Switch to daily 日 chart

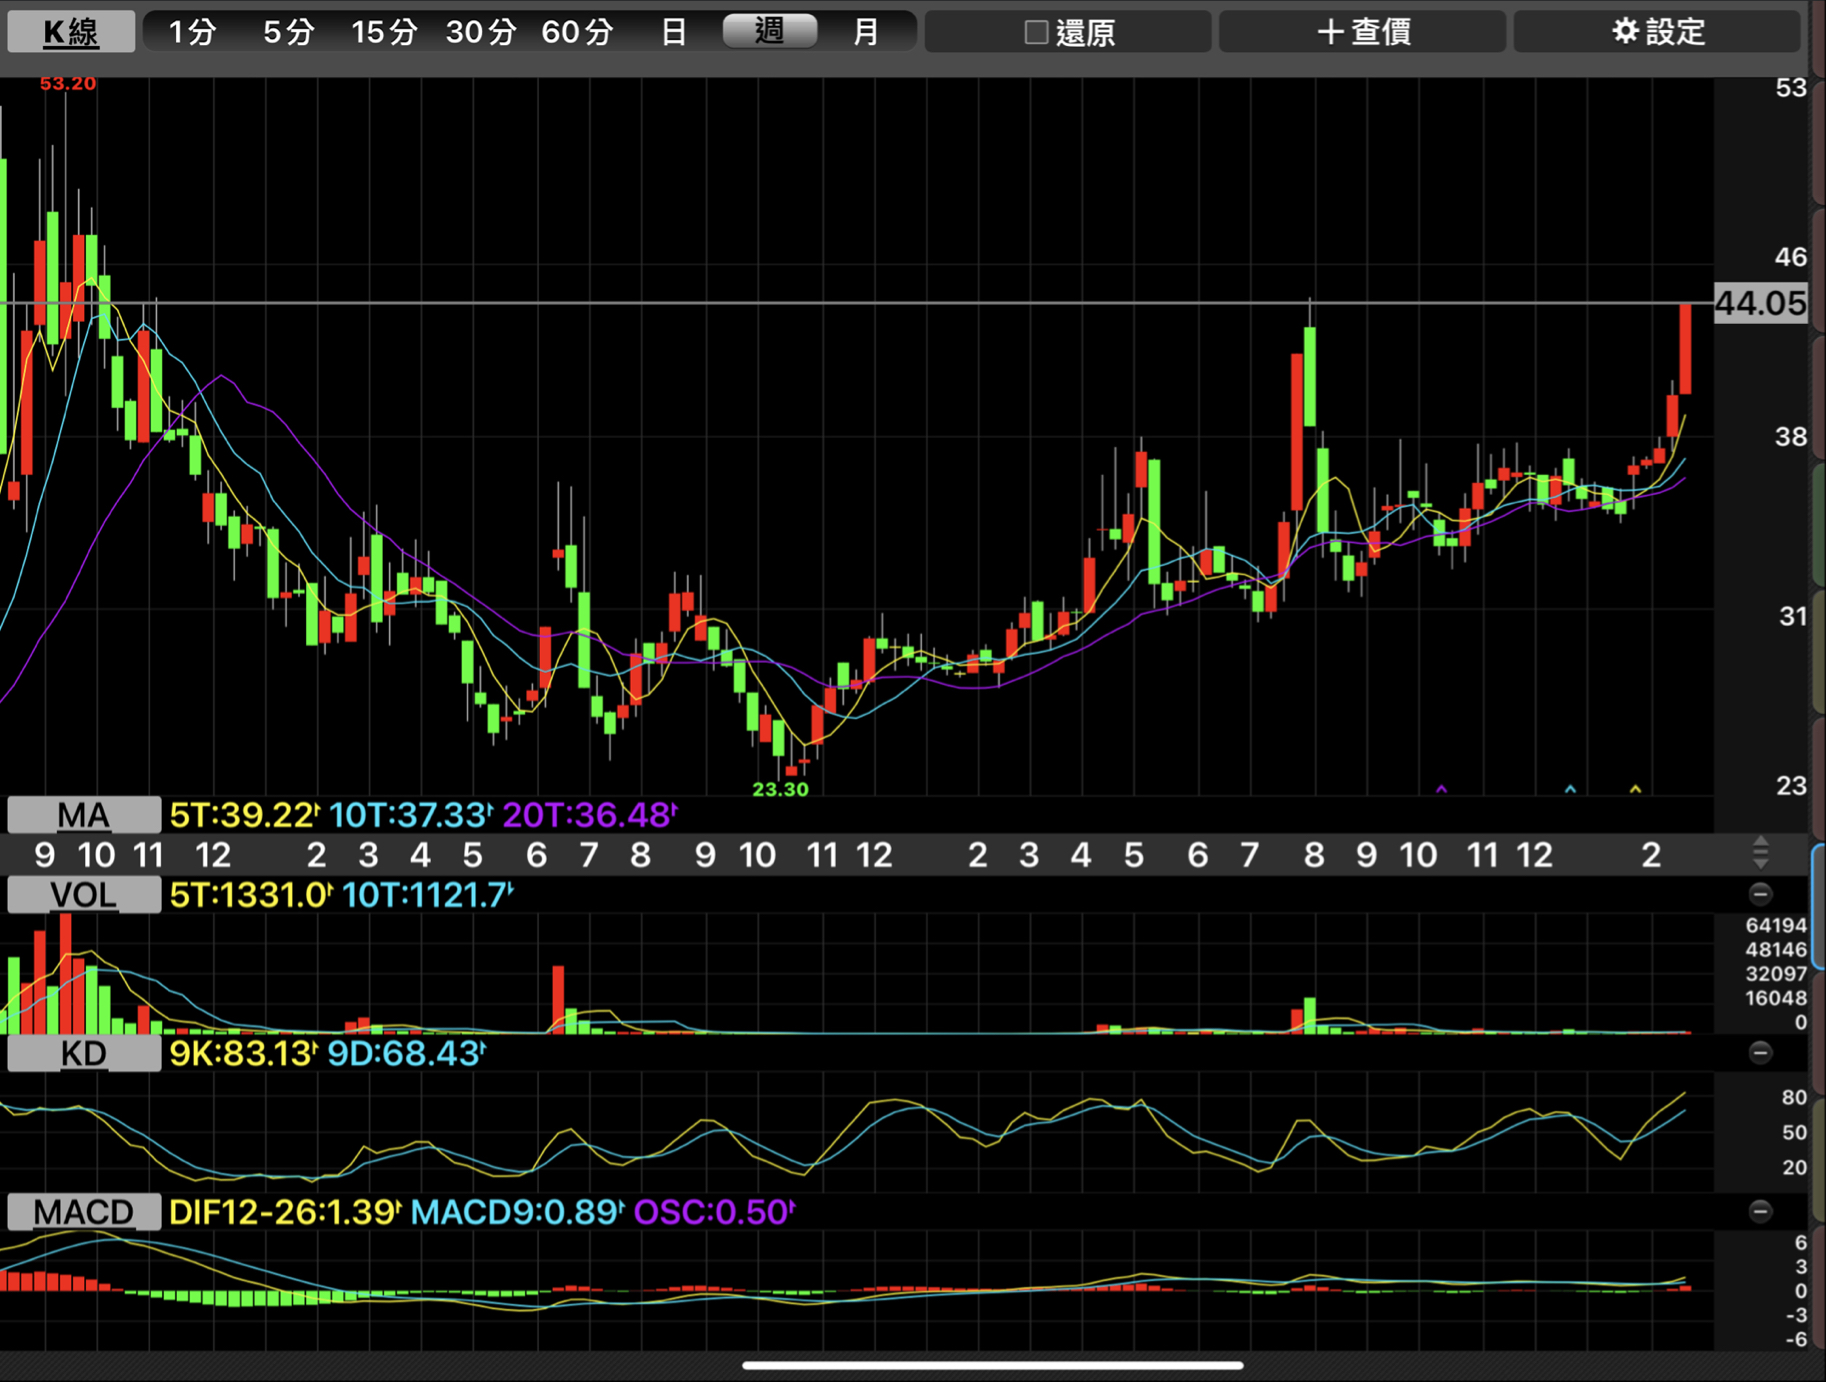[x=673, y=32]
